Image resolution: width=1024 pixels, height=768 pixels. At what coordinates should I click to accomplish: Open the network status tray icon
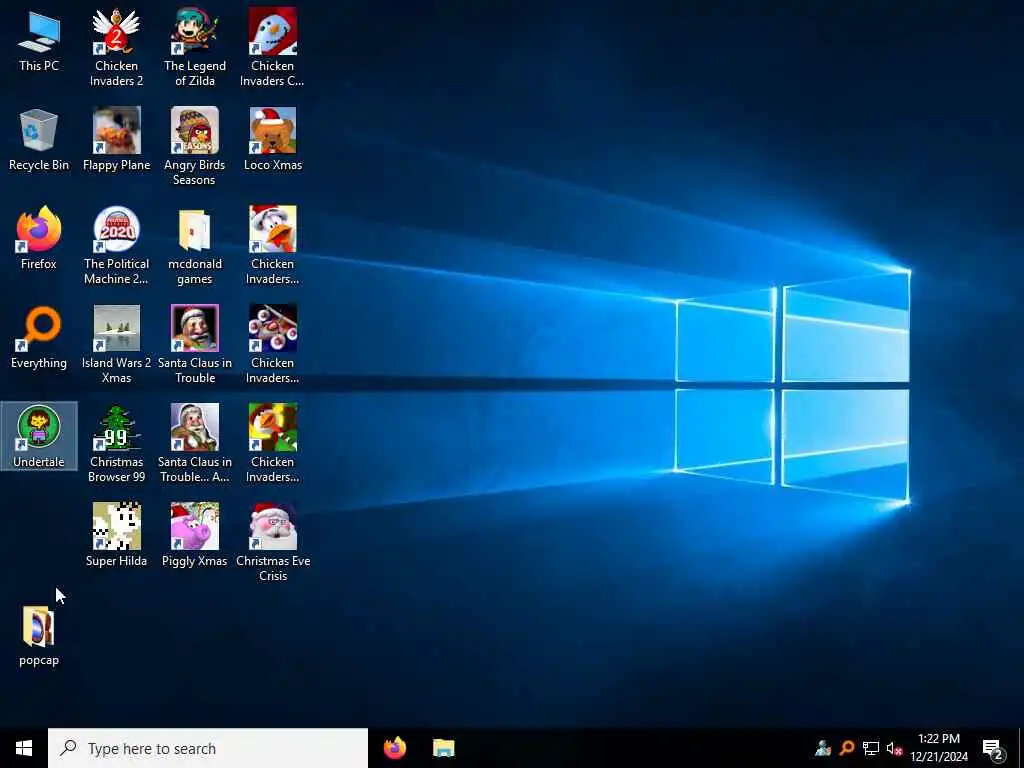click(x=871, y=748)
